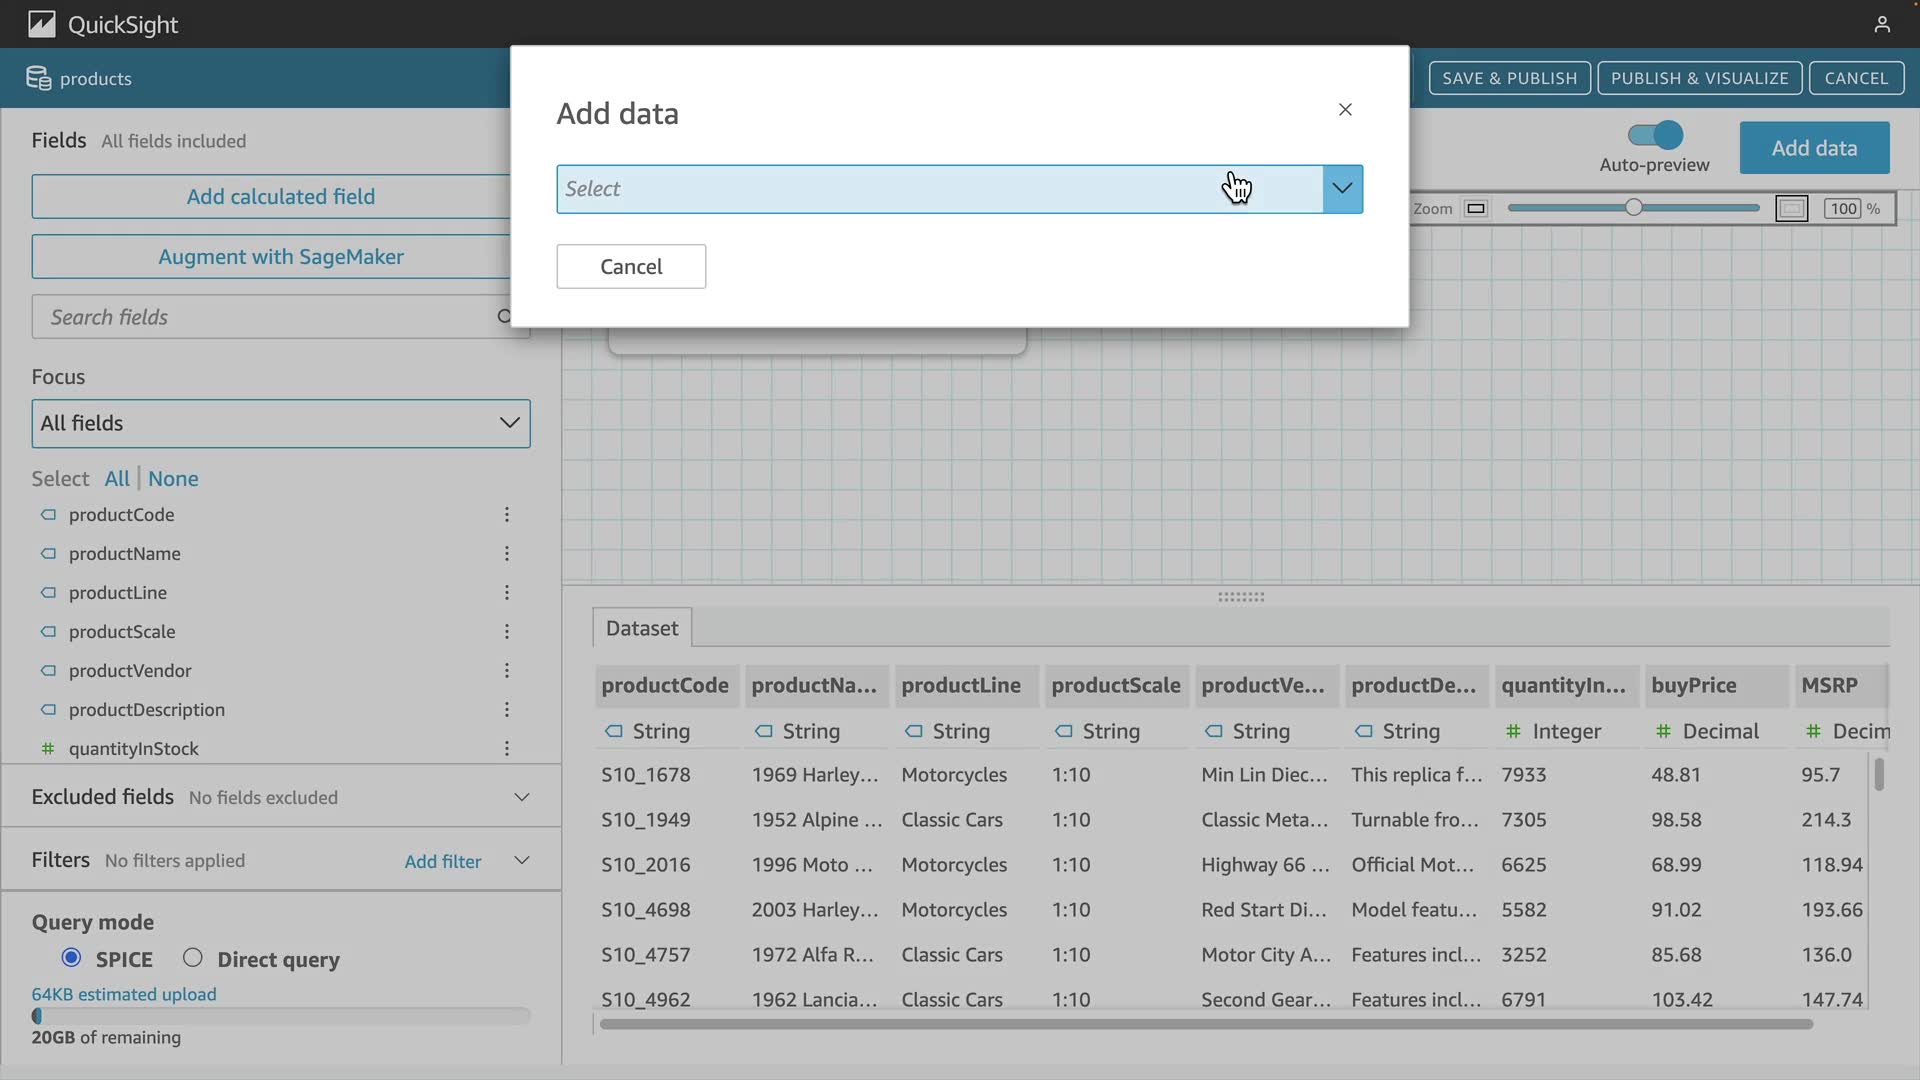Screen dimensions: 1920x1080
Task: Open the user account icon
Action: point(1881,24)
